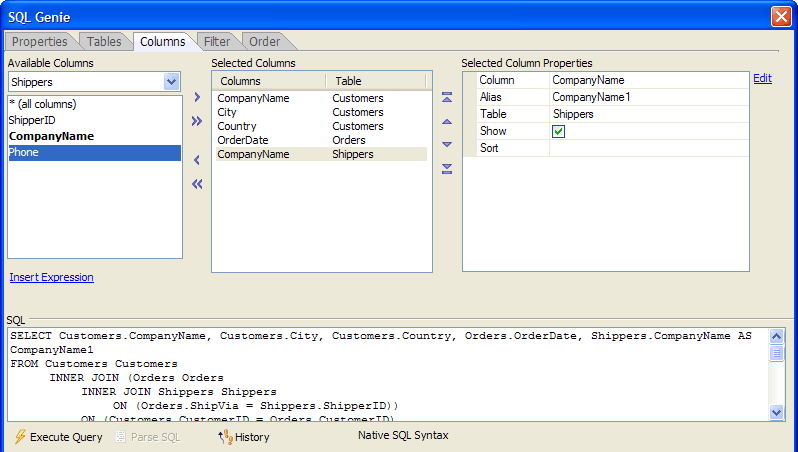Click the Execute Query button label

click(x=66, y=437)
